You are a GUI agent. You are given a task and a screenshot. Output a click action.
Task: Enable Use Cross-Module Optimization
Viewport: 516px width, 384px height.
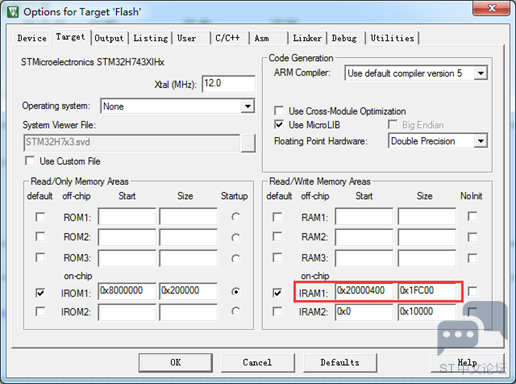click(x=279, y=110)
